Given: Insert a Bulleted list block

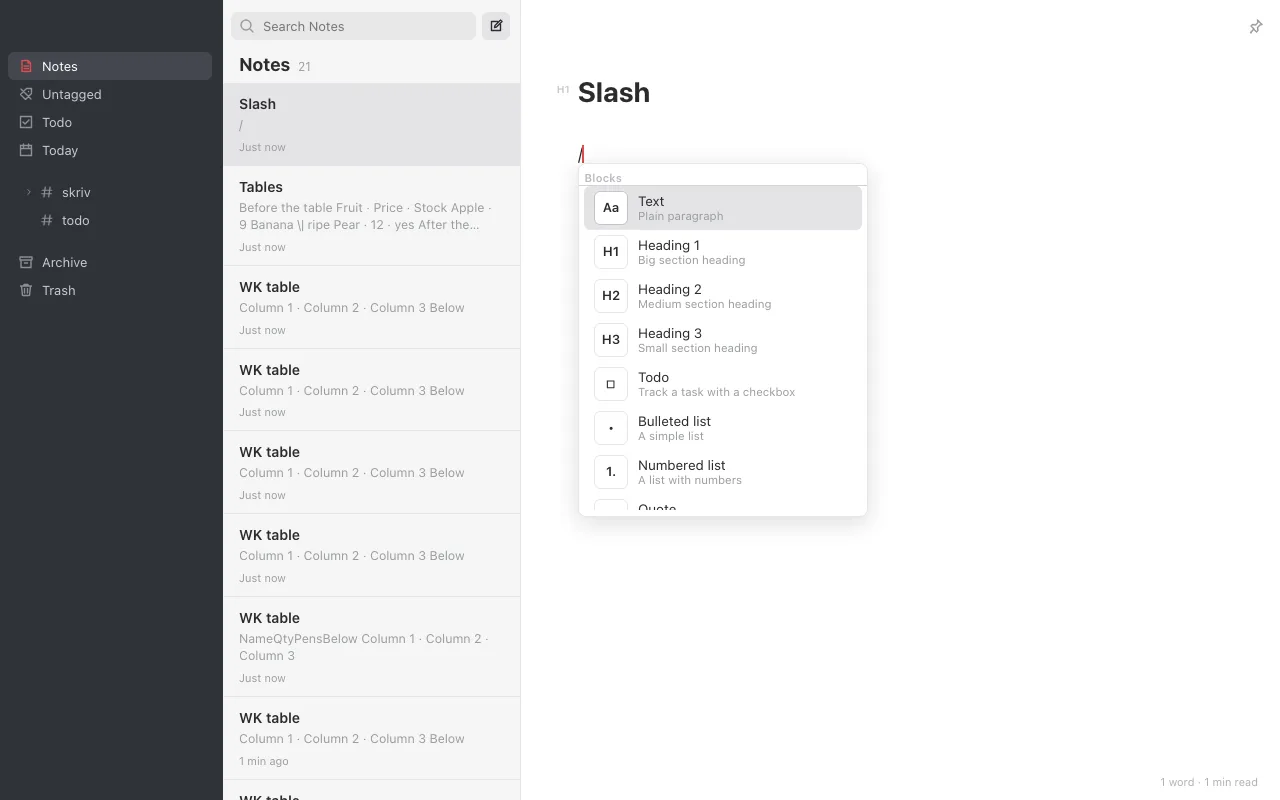Looking at the screenshot, I should point(723,428).
